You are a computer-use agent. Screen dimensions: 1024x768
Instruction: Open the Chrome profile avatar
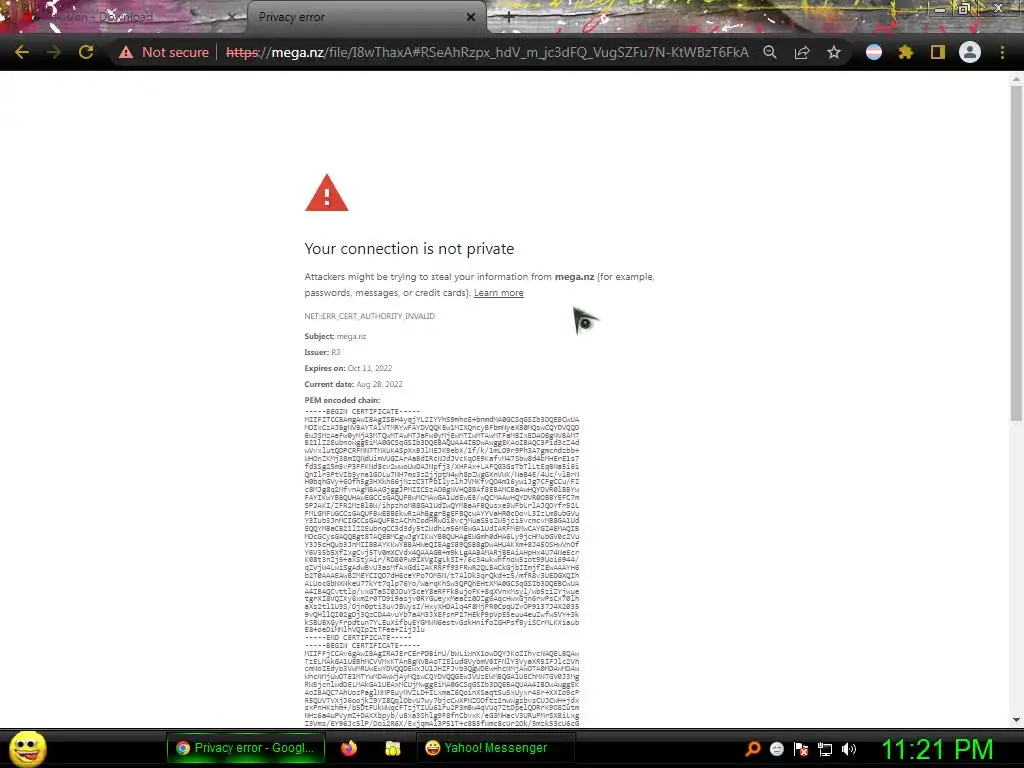click(970, 52)
